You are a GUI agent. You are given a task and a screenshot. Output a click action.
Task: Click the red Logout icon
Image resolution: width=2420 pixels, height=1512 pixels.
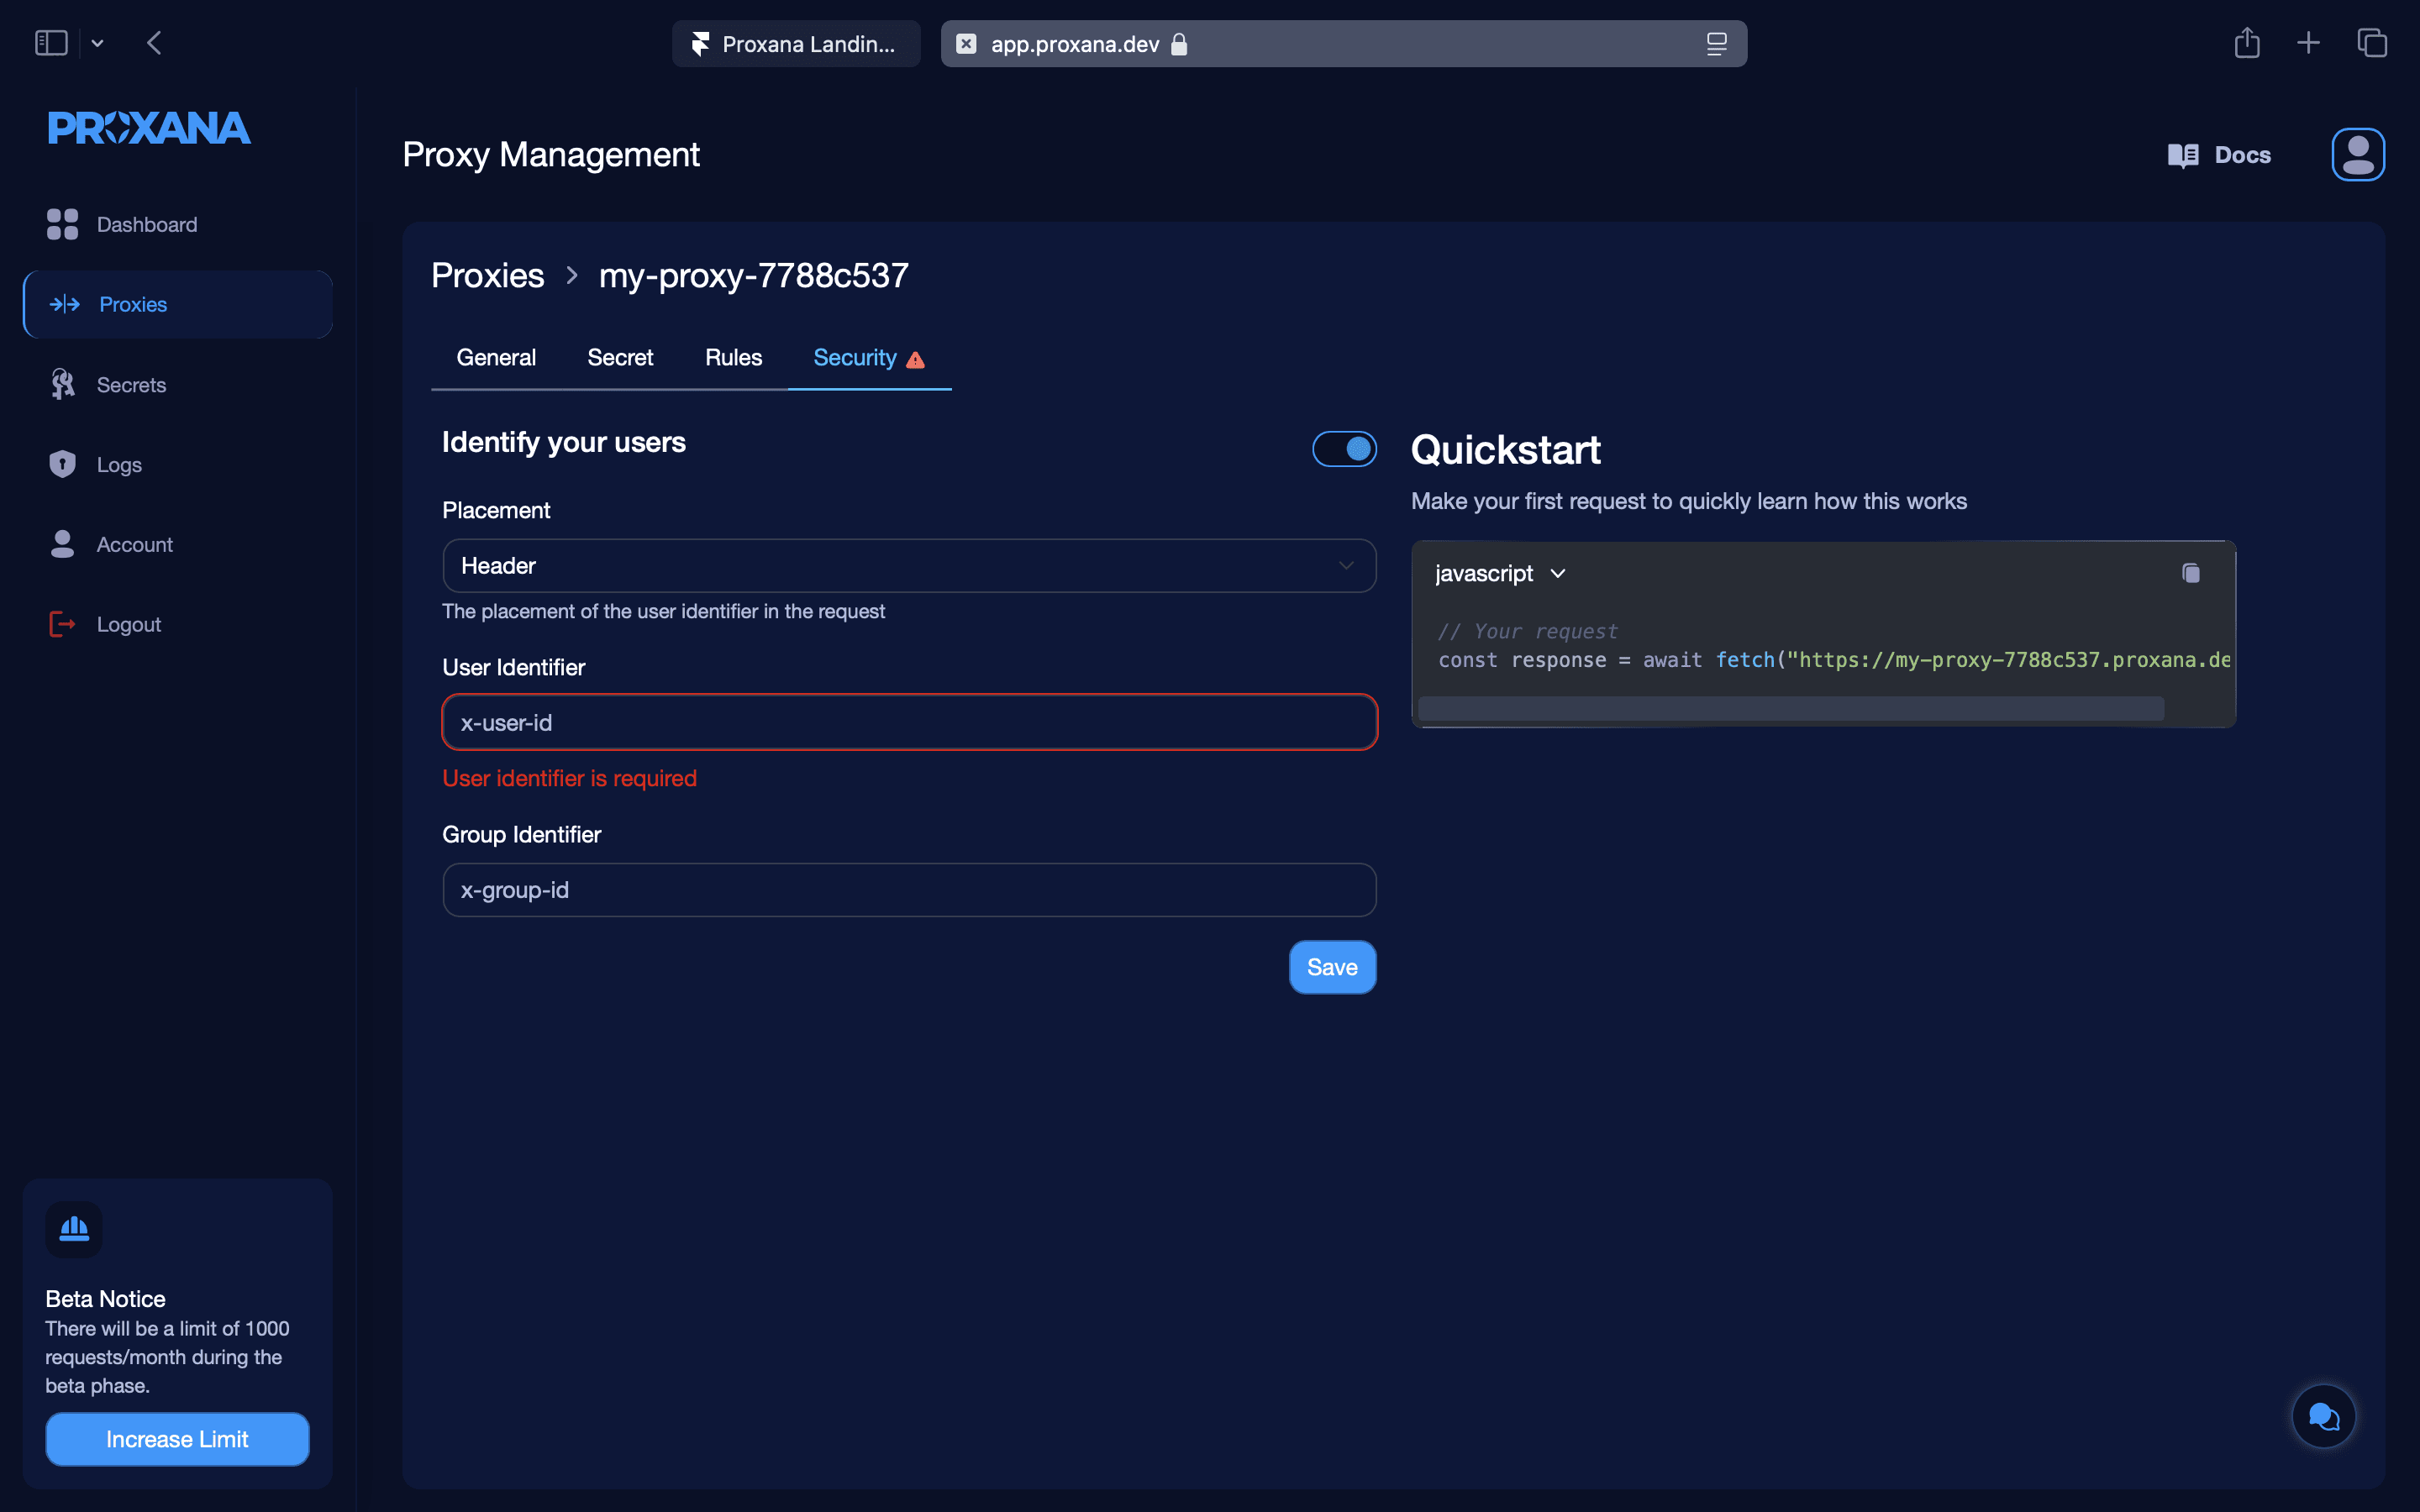tap(62, 624)
